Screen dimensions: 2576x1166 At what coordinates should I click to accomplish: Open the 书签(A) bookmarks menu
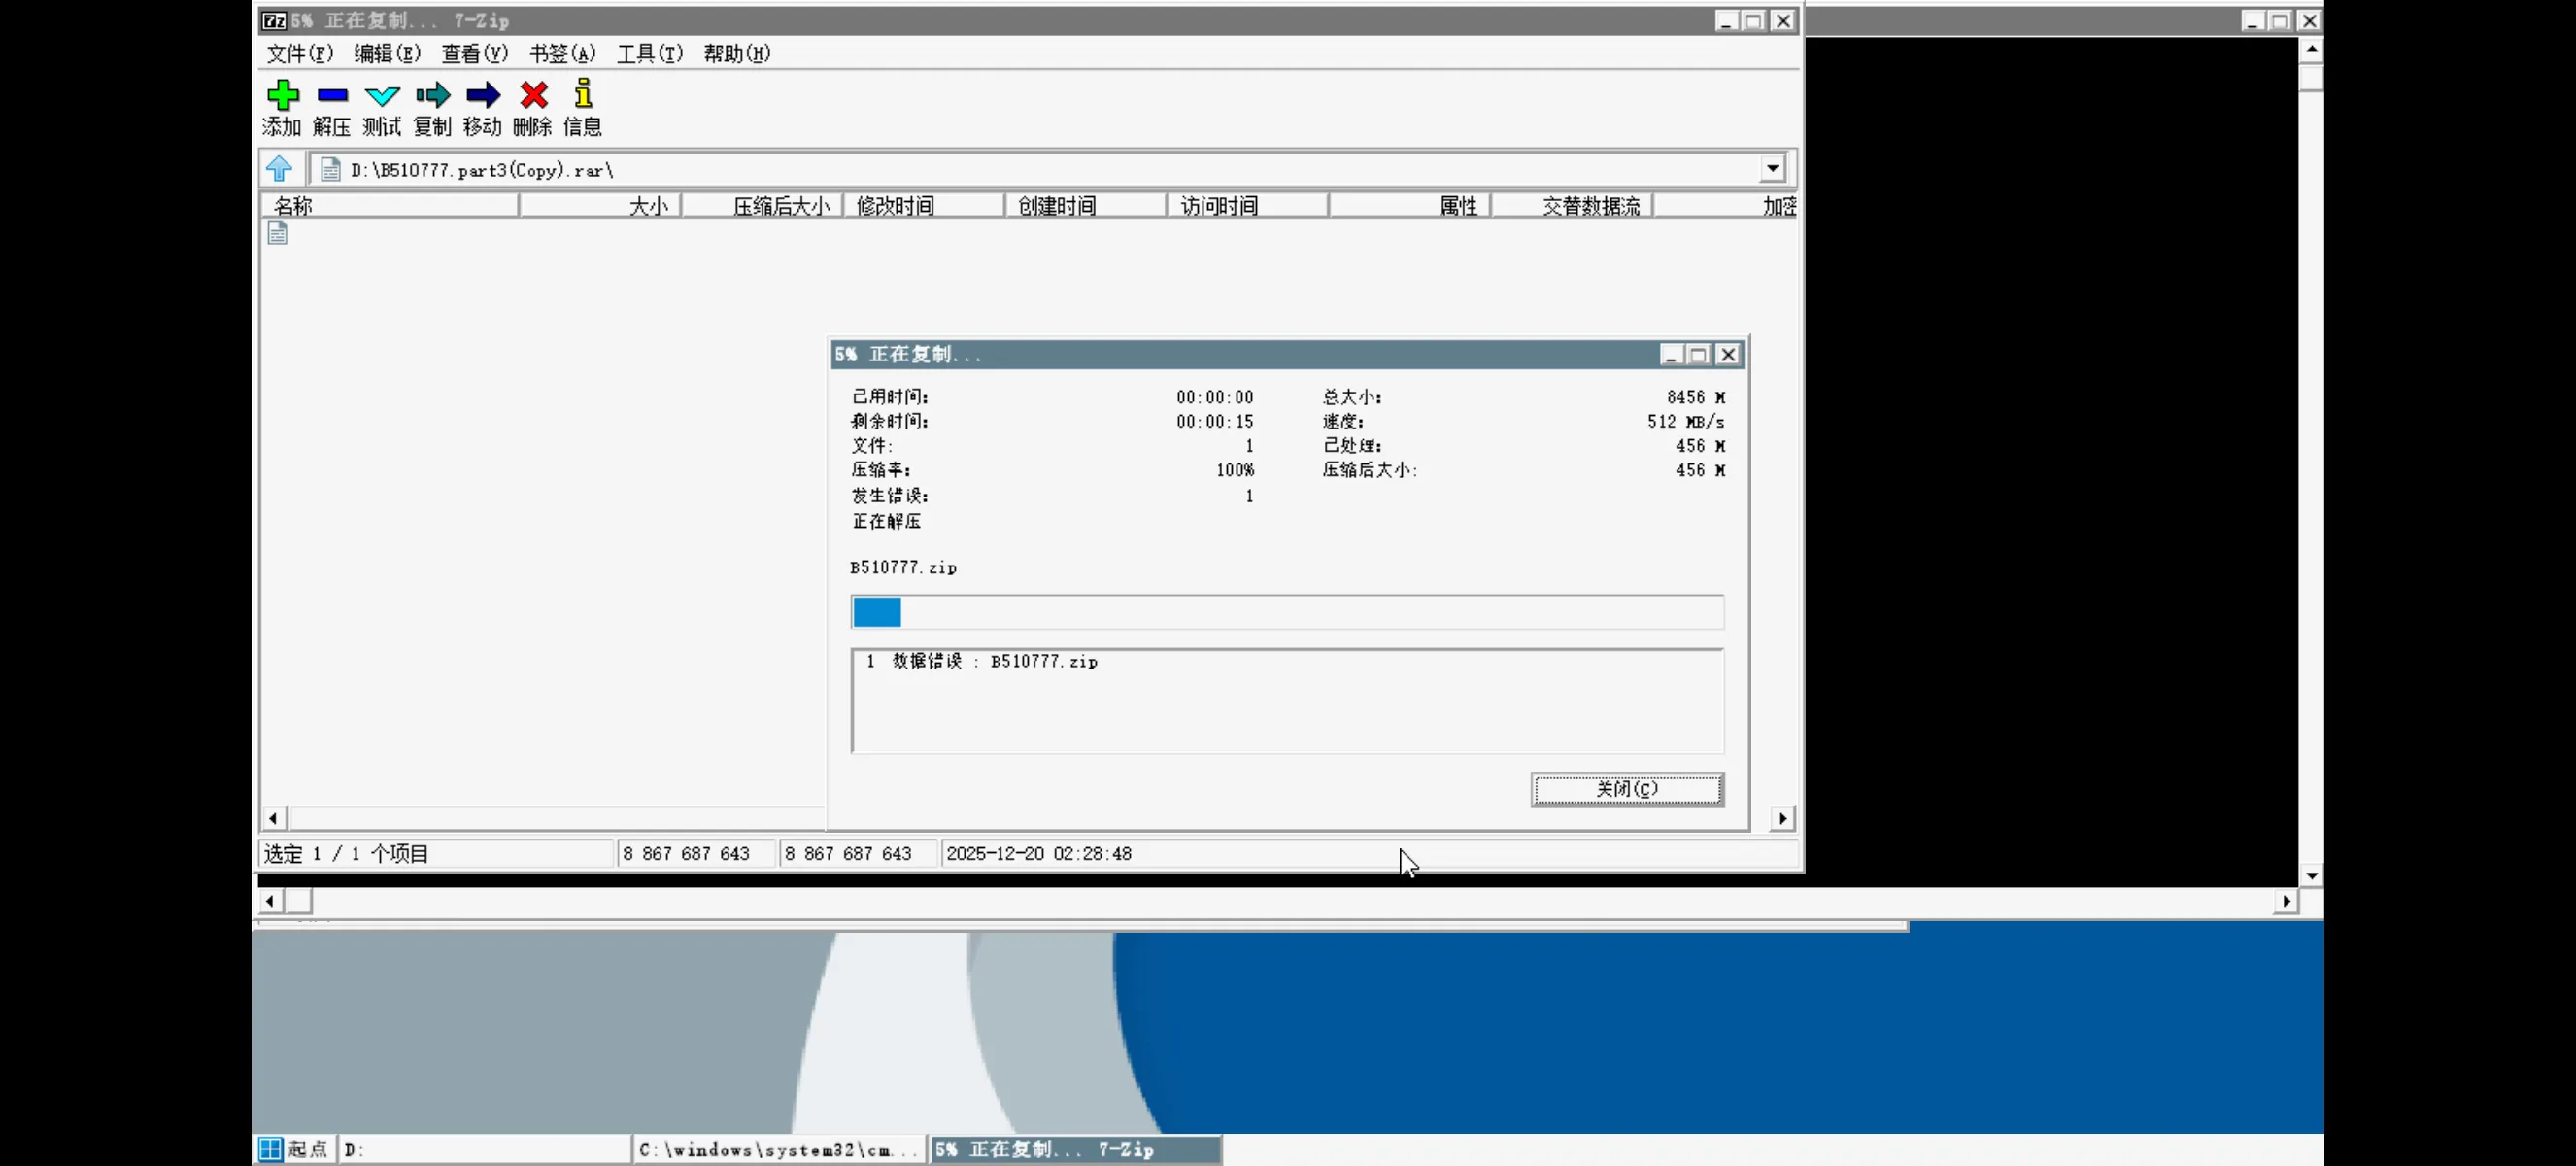562,54
